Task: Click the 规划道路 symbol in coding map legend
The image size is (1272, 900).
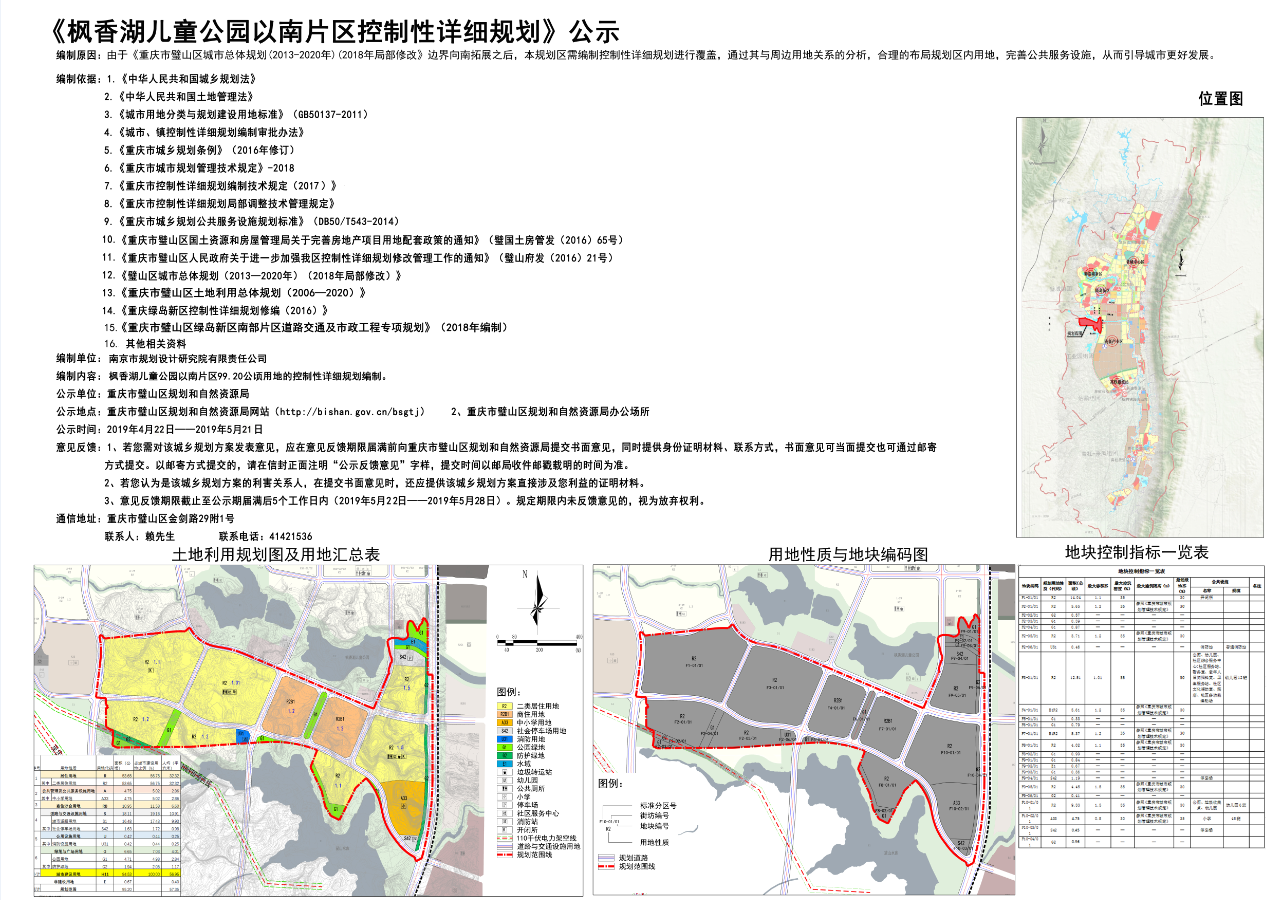Action: tap(606, 858)
